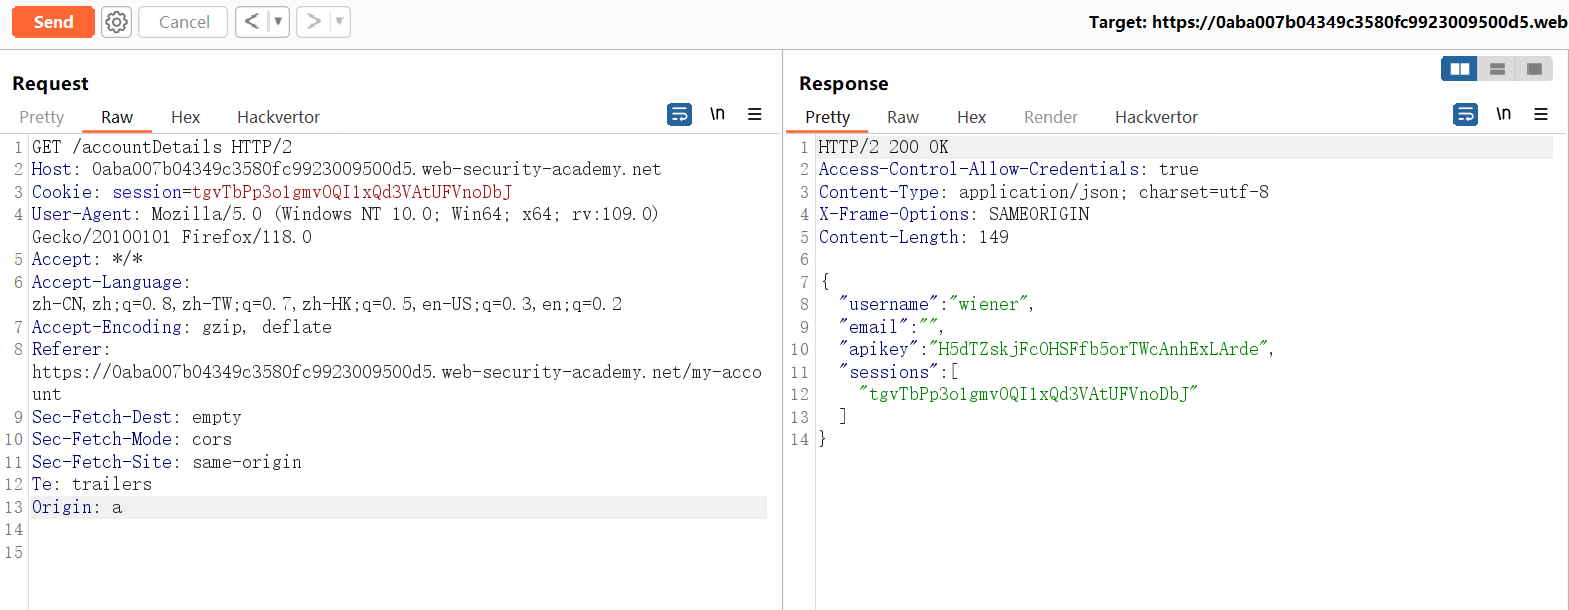Viewport: 1569px width, 610px height.
Task: Select the Request Pretty tab
Action: (x=42, y=117)
